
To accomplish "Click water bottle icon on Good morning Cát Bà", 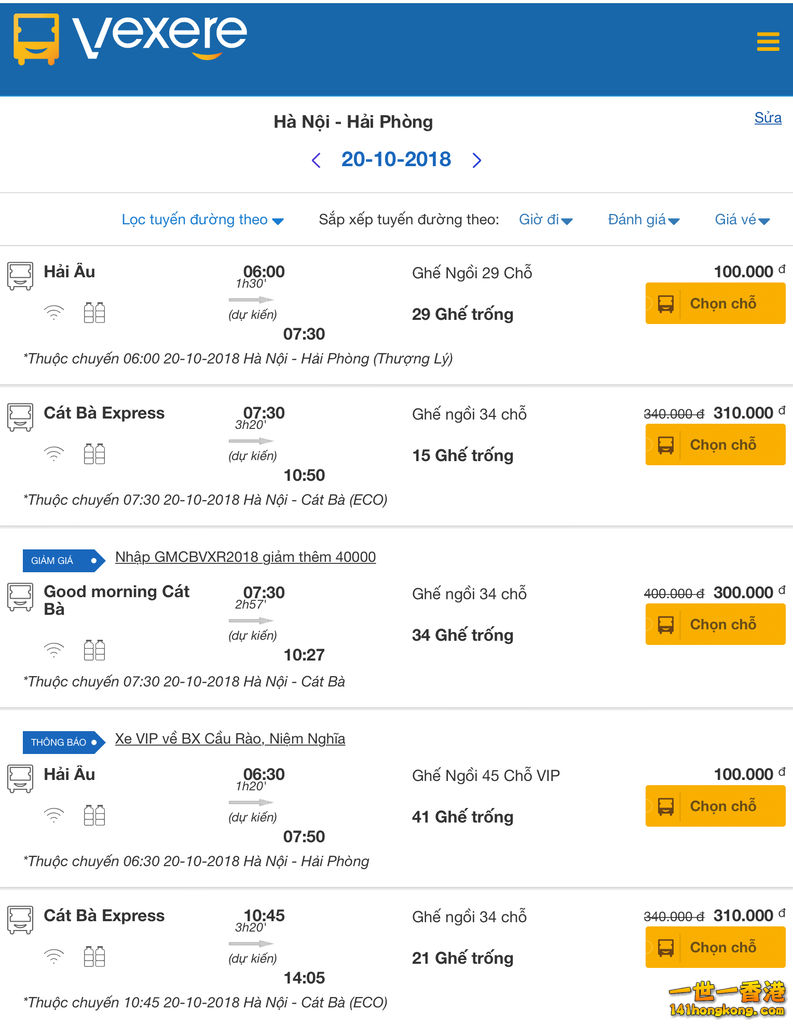I will [94, 651].
